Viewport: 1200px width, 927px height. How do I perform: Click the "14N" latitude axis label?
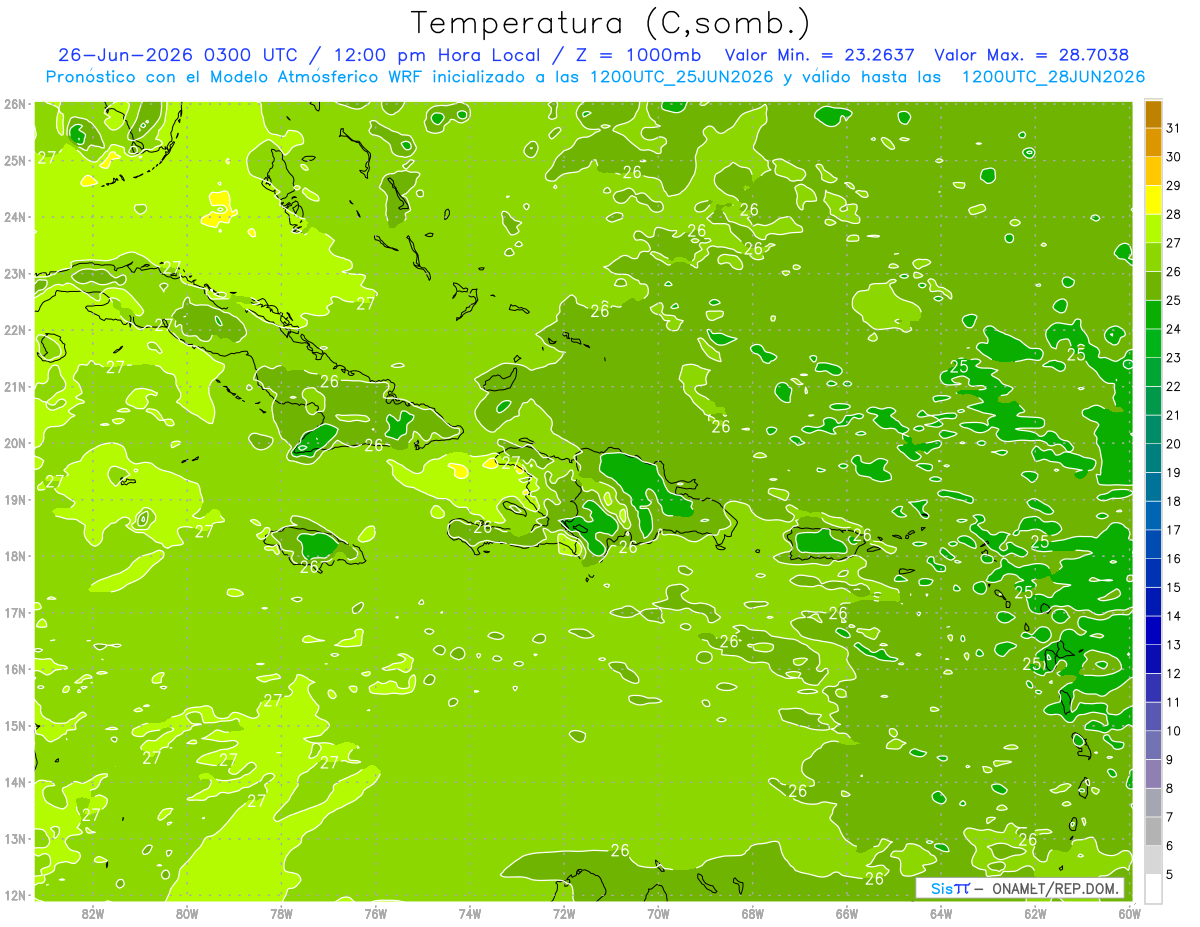15,782
